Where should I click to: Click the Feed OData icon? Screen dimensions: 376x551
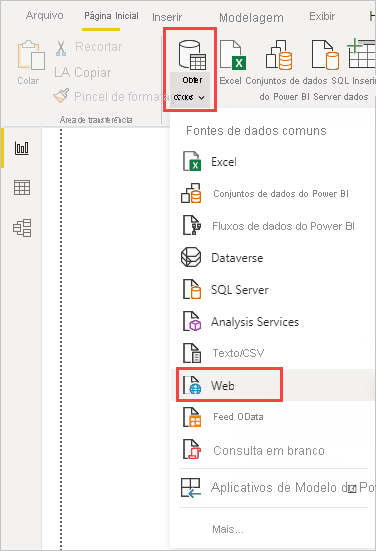coord(192,417)
